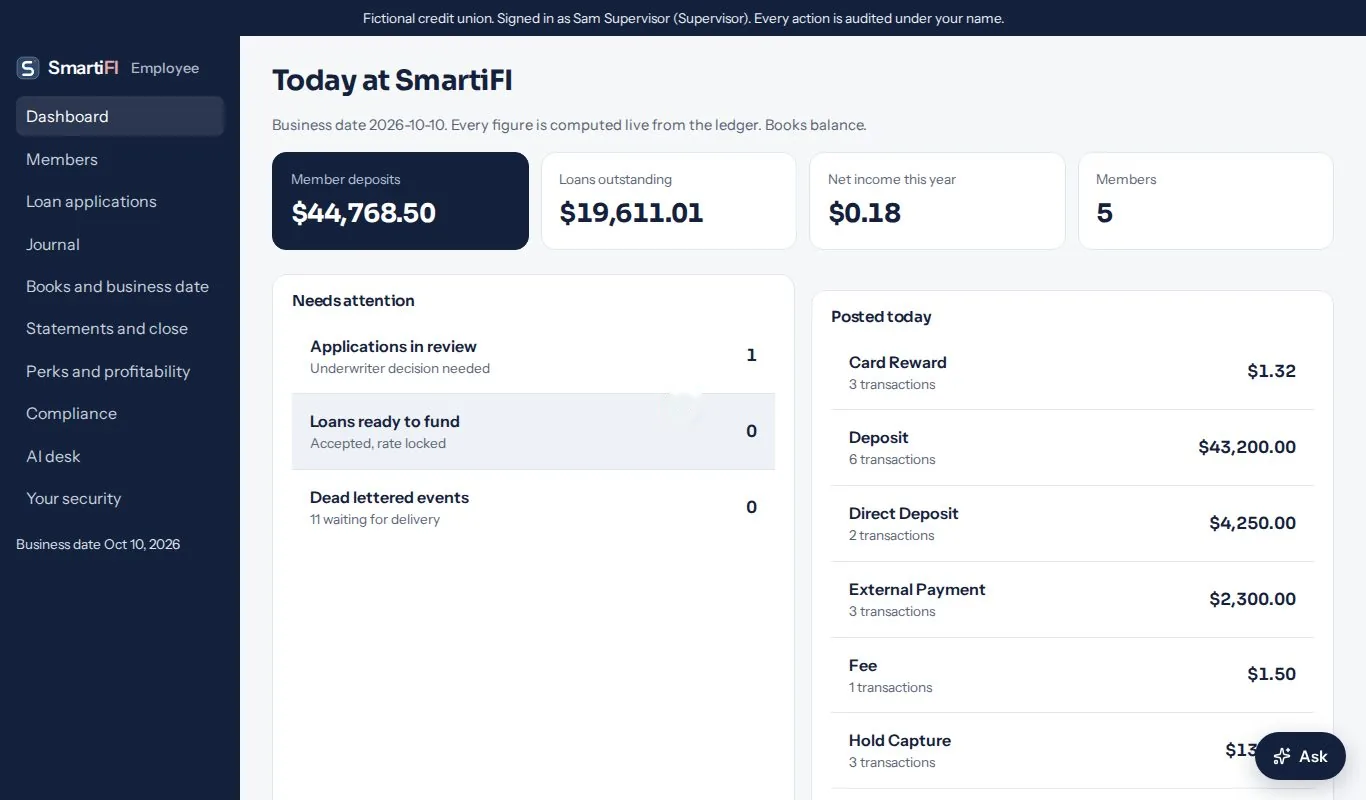Click the Employee label beside logo
The image size is (1366, 800).
[x=165, y=68]
